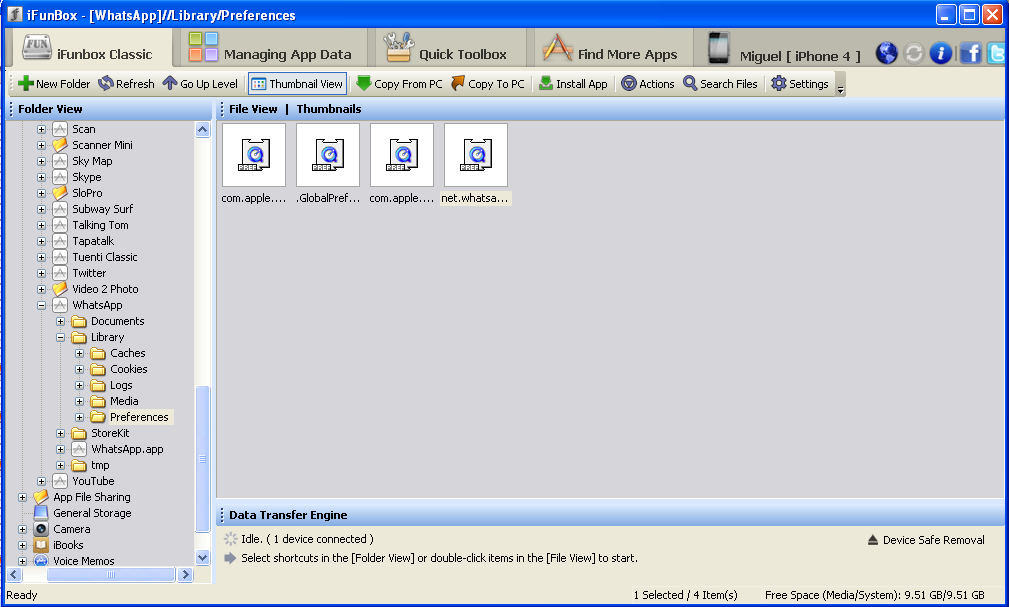Expand the Documents folder node
This screenshot has height=607, width=1009.
coord(60,322)
